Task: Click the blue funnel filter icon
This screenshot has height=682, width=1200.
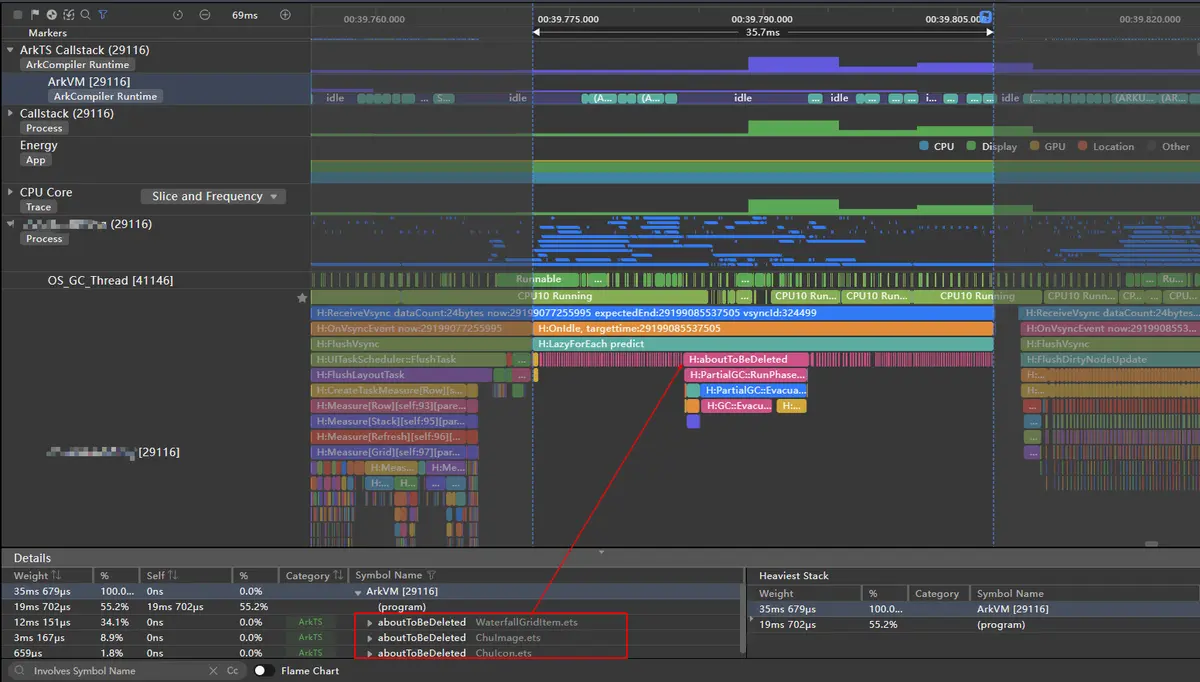Action: coord(103,15)
